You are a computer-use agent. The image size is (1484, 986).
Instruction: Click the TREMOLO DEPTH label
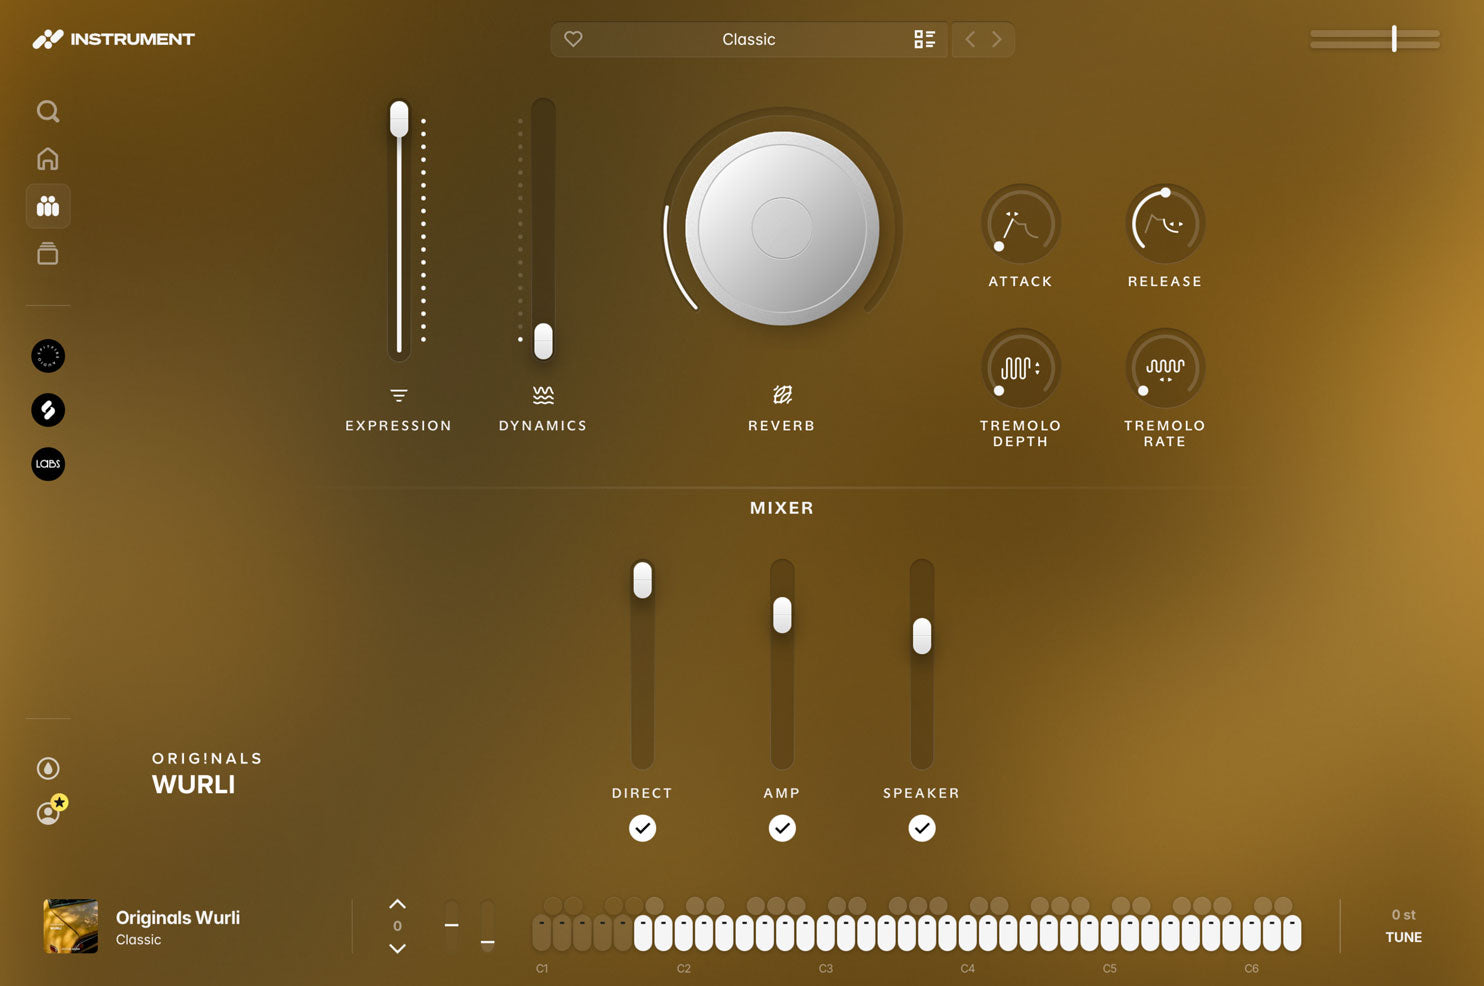pyautogui.click(x=1020, y=434)
